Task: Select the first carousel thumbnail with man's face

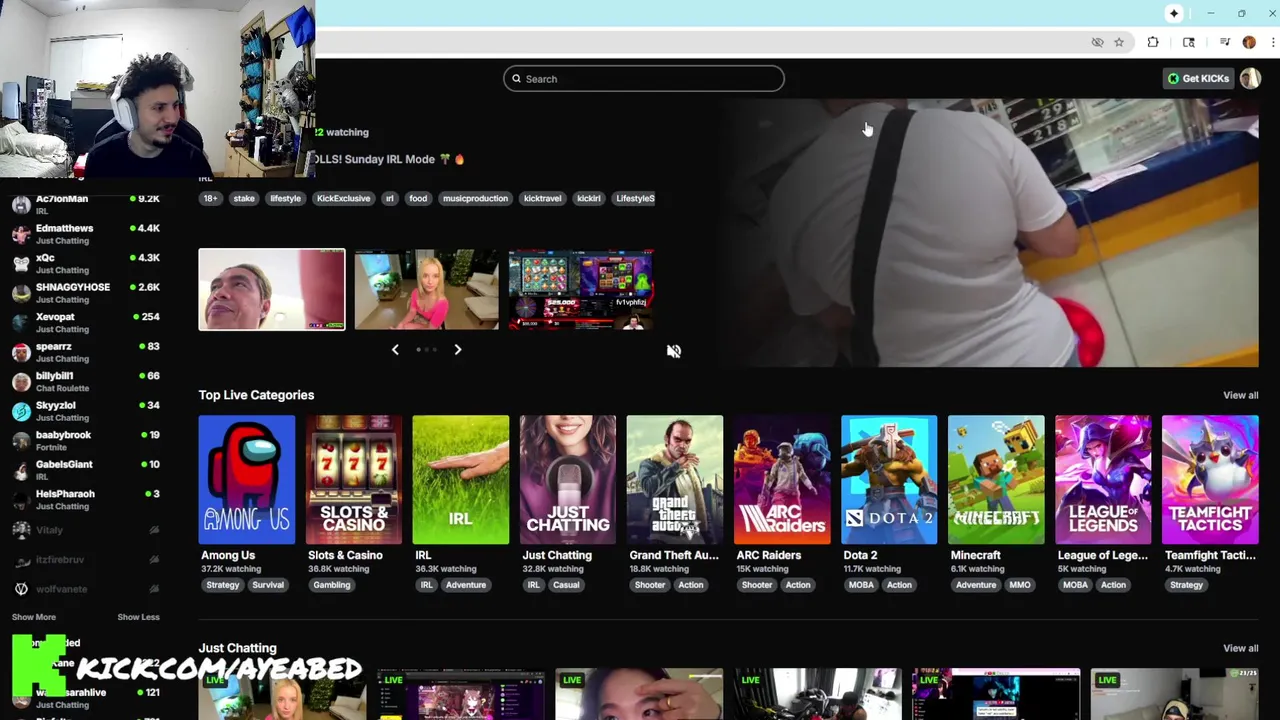Action: point(272,289)
